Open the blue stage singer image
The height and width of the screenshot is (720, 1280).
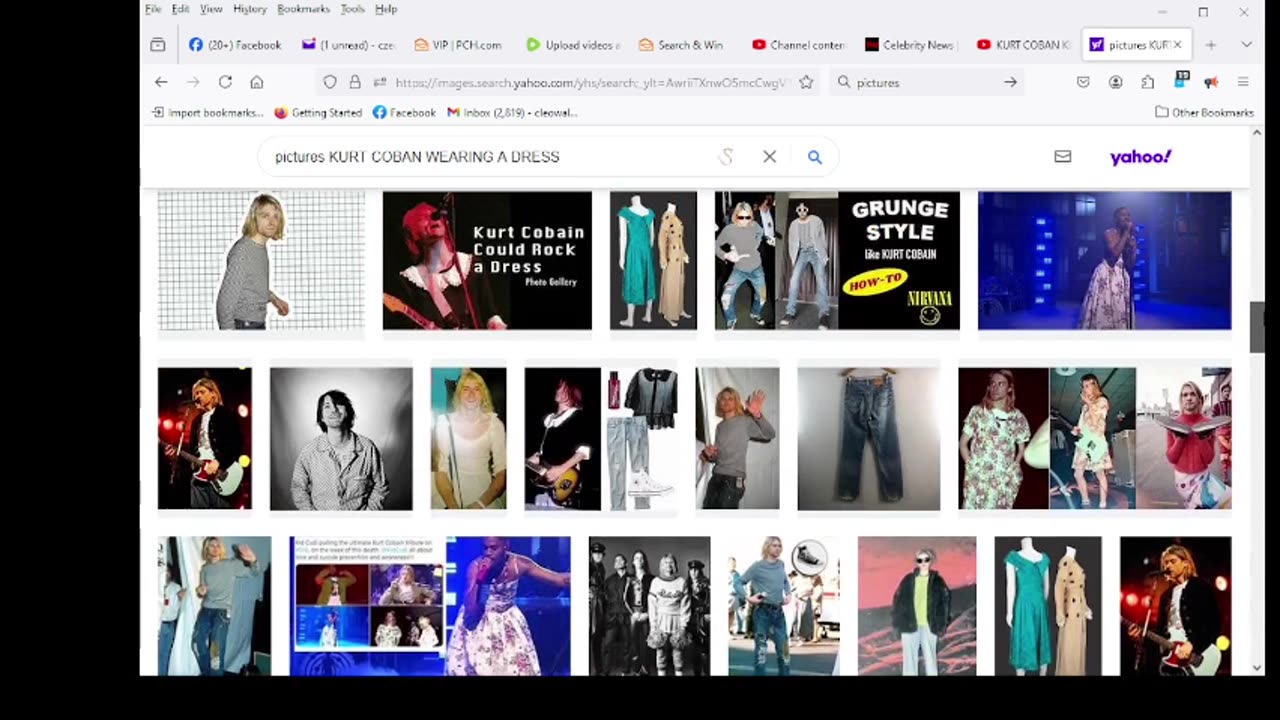[x=1104, y=260]
